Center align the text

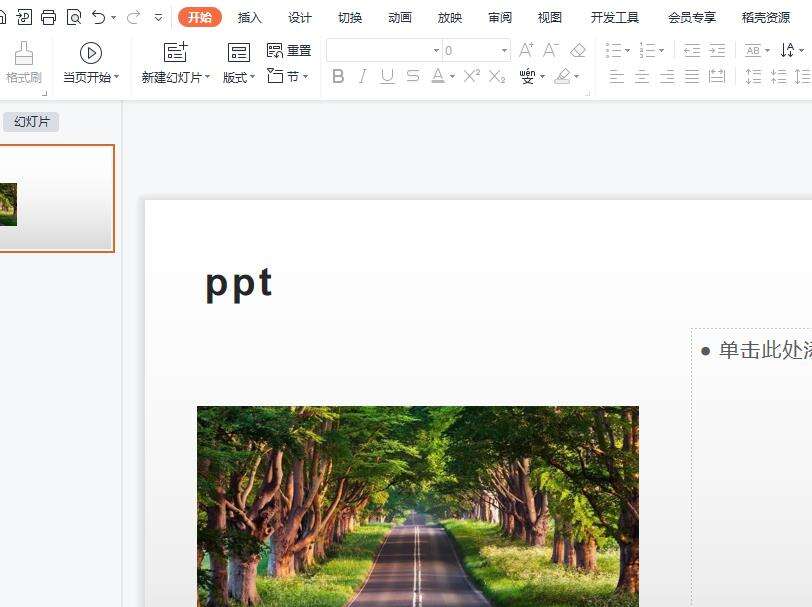[642, 77]
